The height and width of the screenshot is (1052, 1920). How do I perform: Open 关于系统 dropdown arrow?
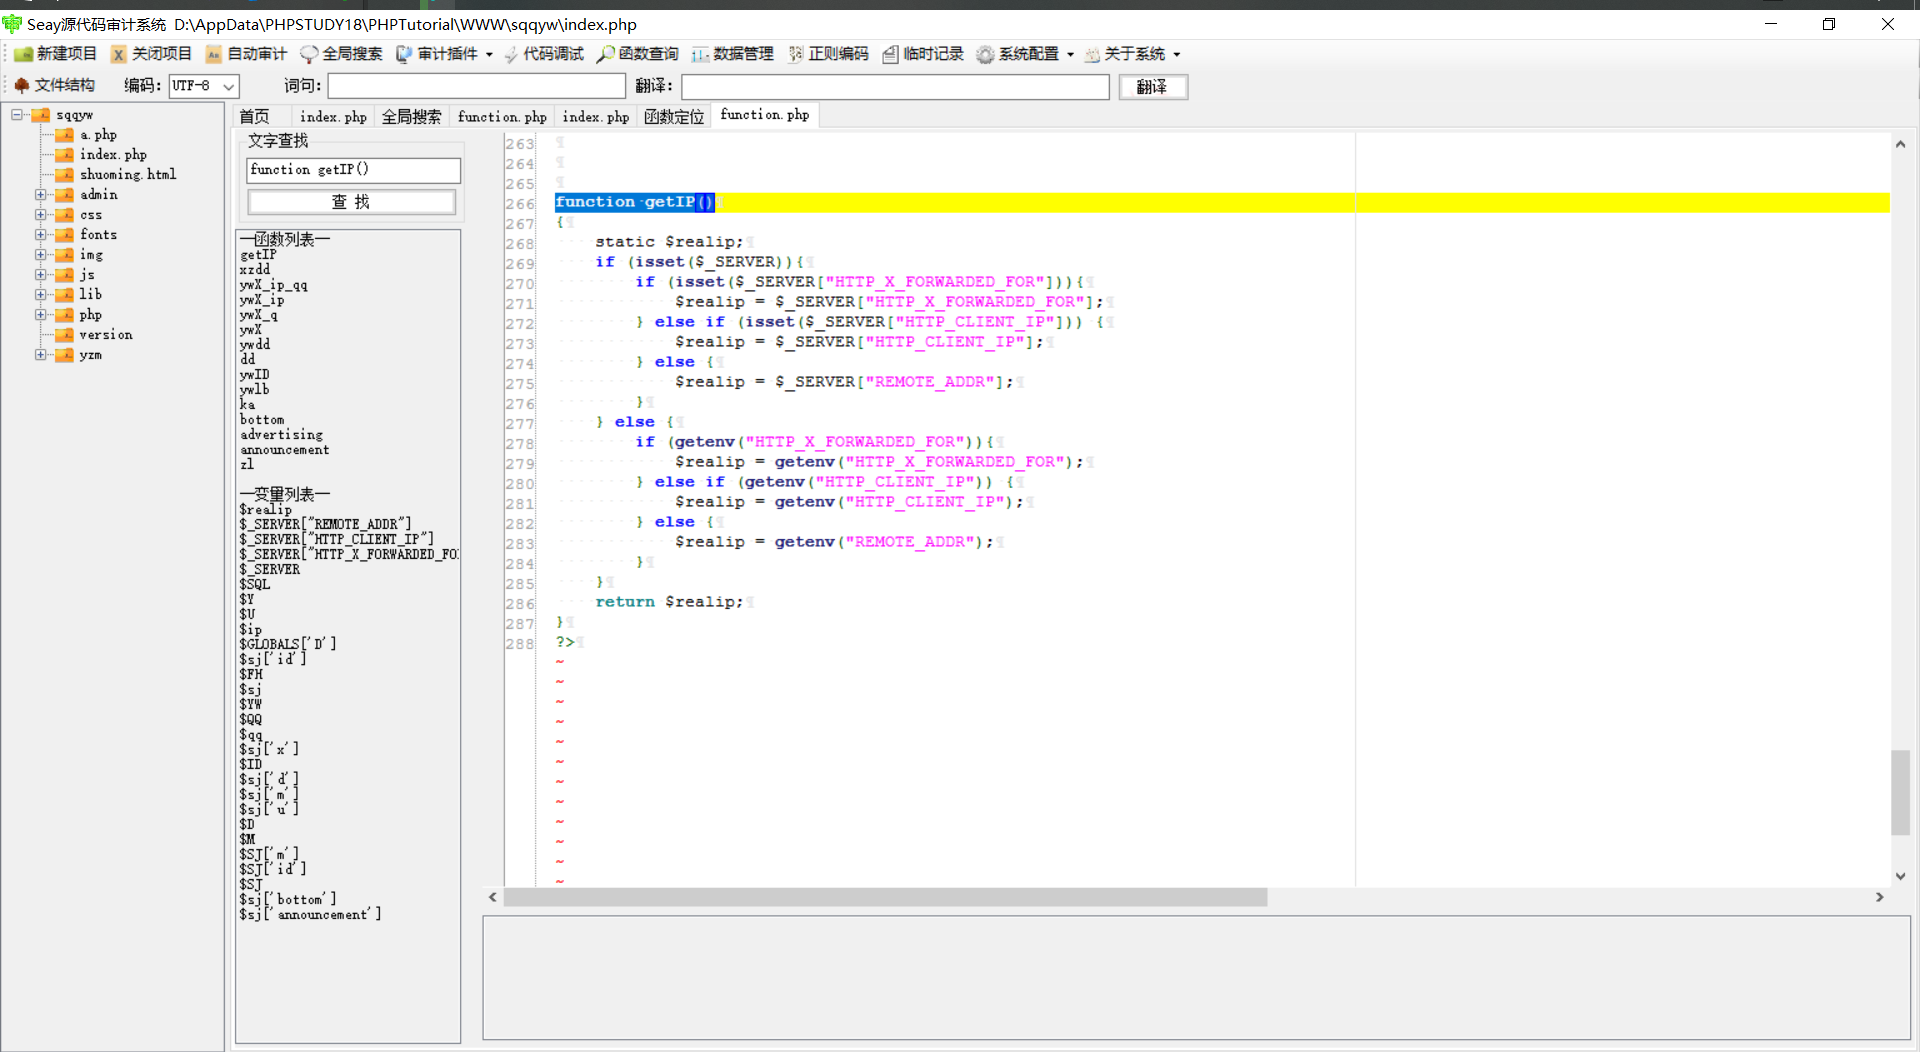click(1176, 55)
